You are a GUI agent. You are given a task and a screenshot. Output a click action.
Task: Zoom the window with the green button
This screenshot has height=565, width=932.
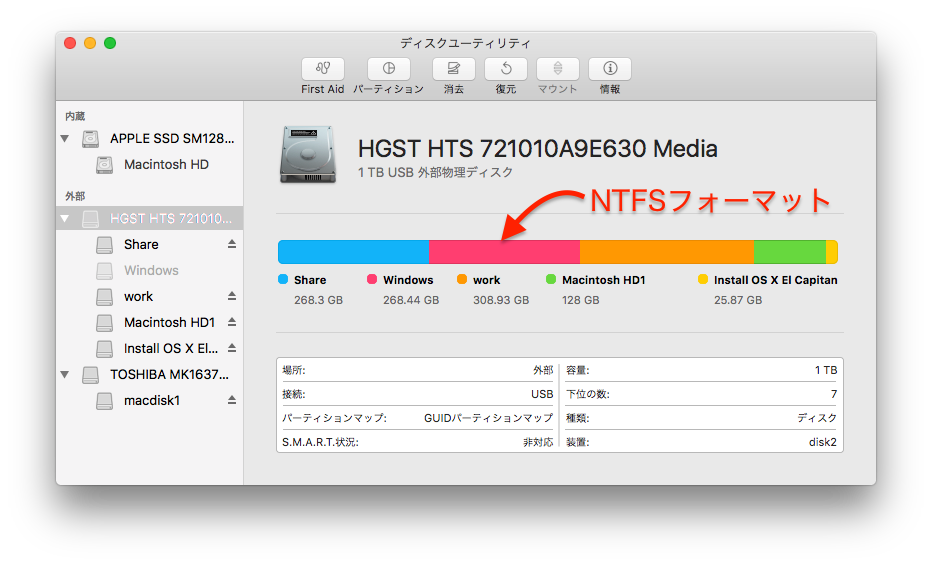point(110,43)
